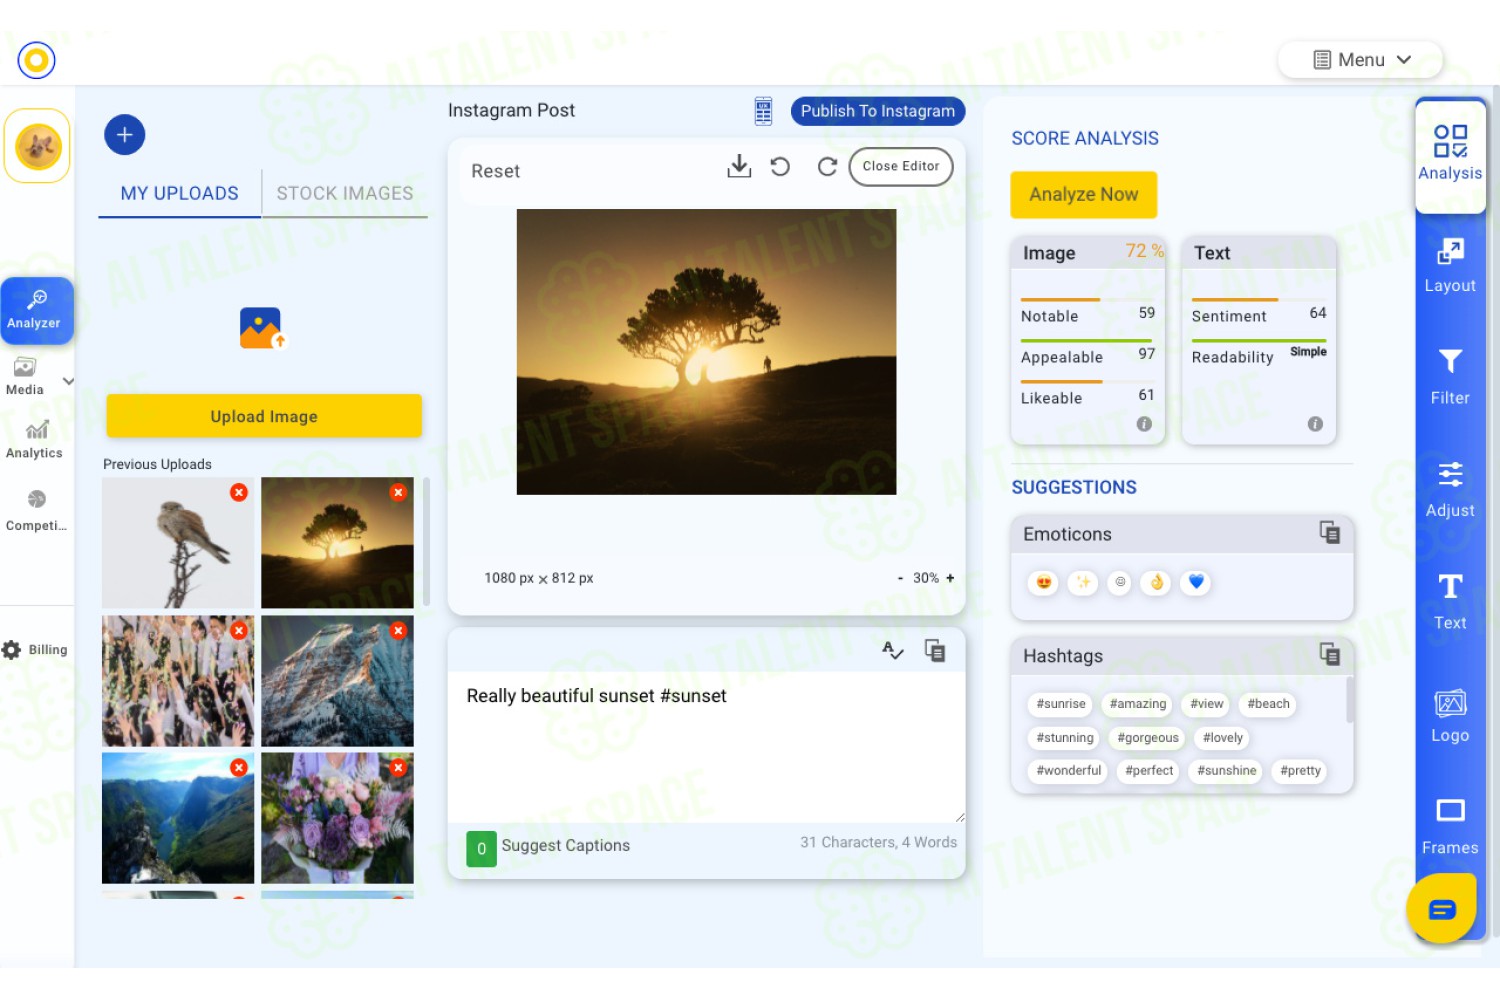
Task: Undo the last edit
Action: [x=781, y=167]
